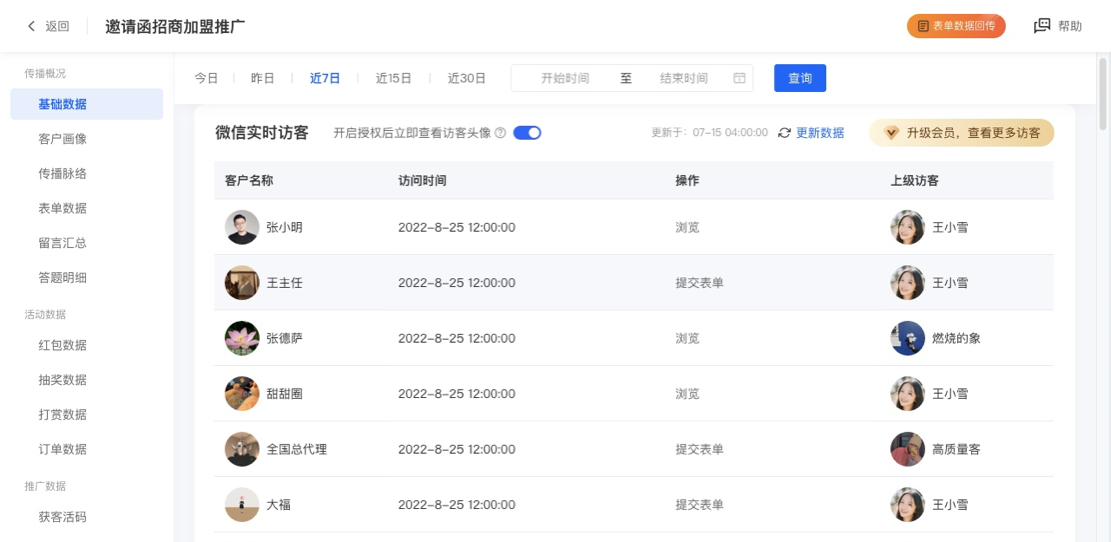Click the help chat icon
This screenshot has width=1111, height=542.
click(1042, 26)
